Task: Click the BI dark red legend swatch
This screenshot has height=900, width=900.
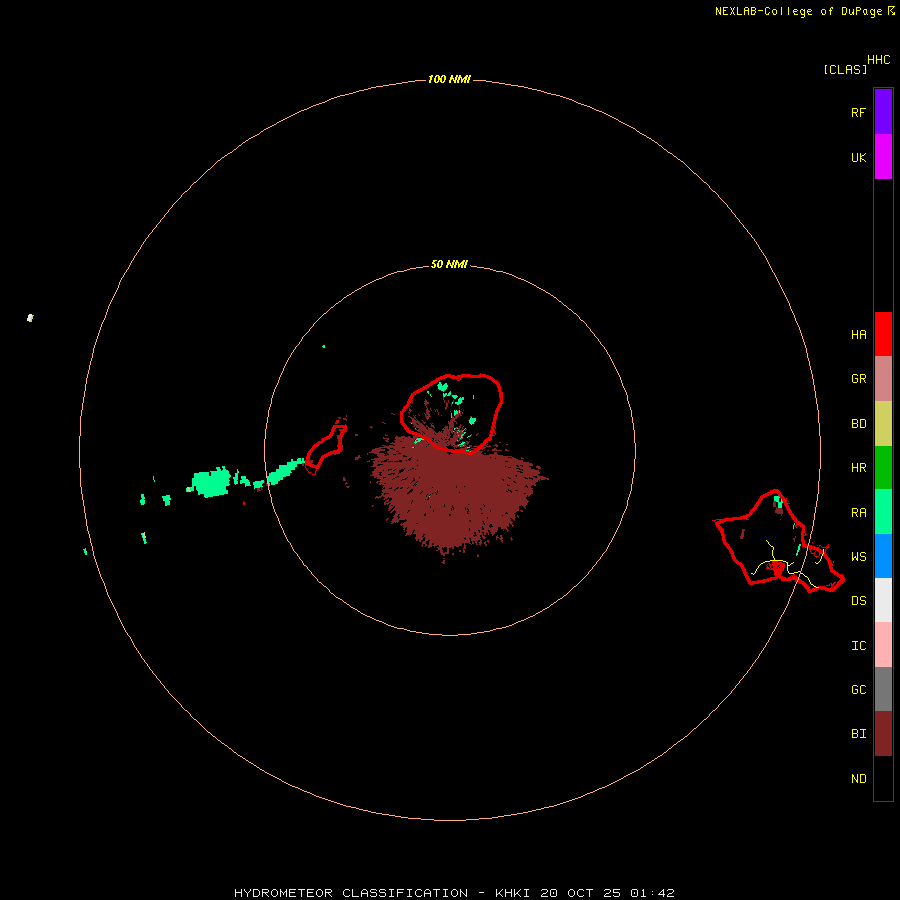Action: pos(883,734)
